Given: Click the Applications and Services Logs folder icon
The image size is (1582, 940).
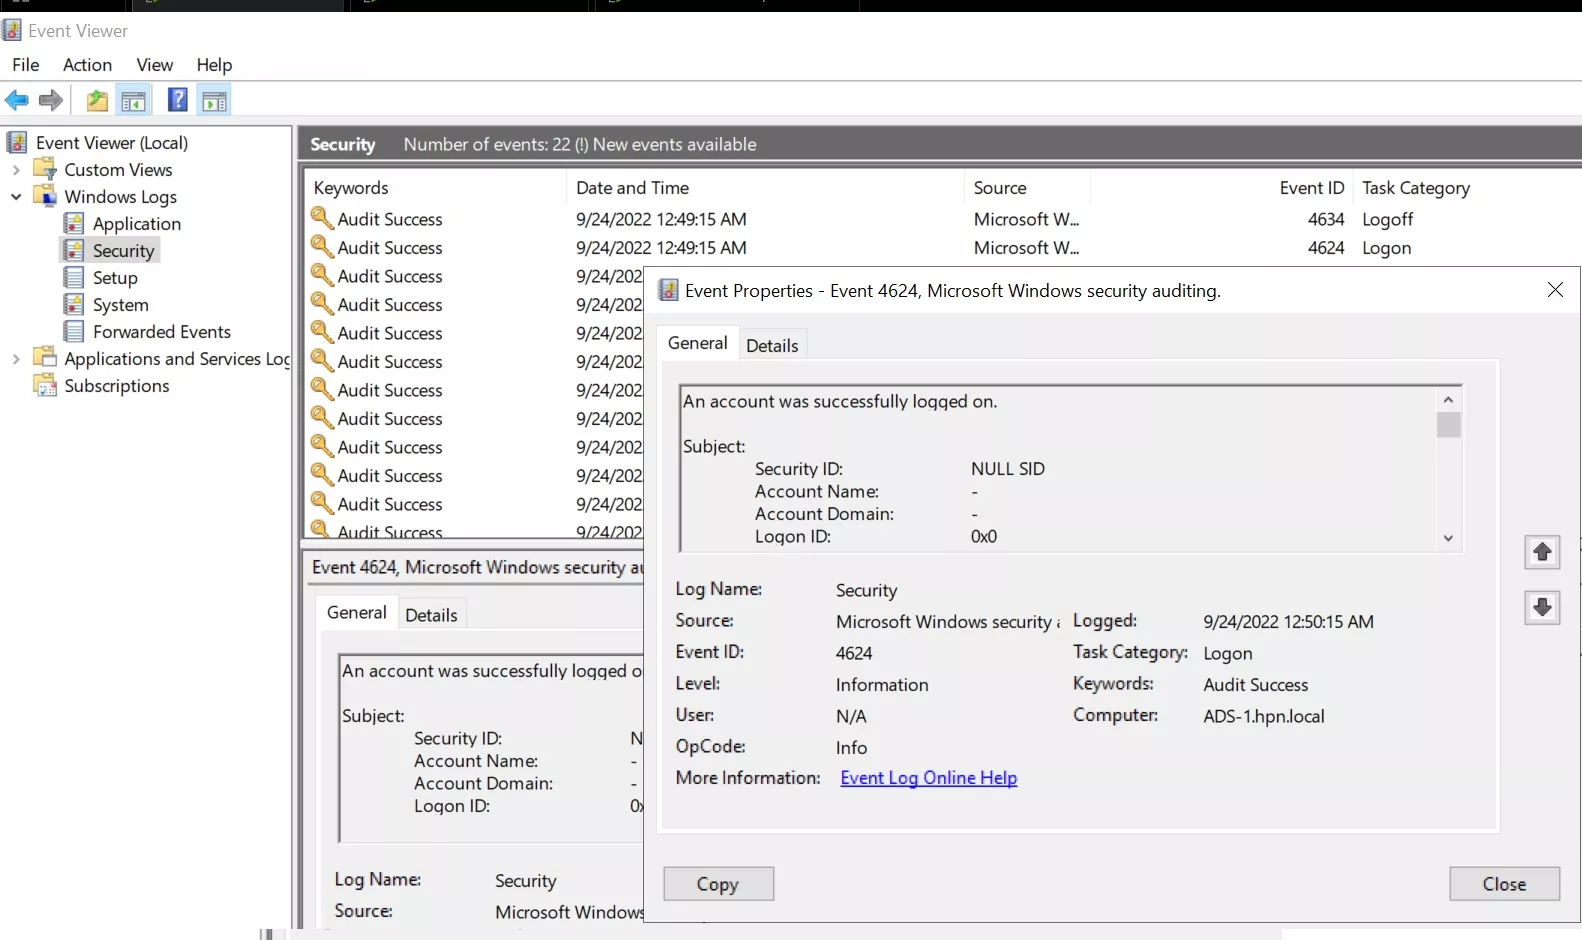Looking at the screenshot, I should click(45, 358).
